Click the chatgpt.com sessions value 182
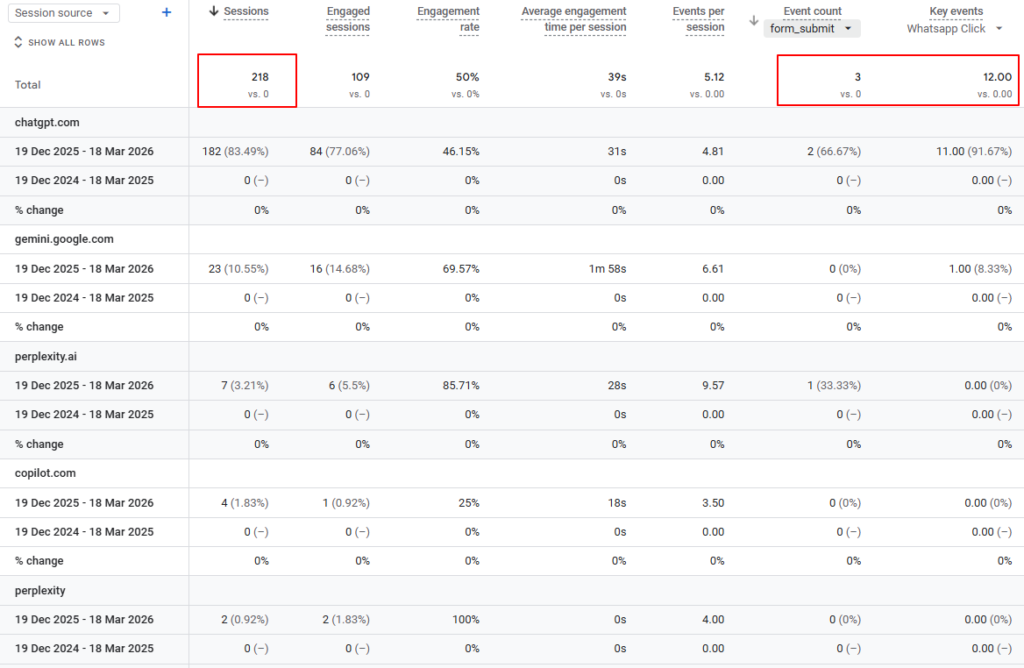The width and height of the screenshot is (1024, 668). [x=211, y=151]
